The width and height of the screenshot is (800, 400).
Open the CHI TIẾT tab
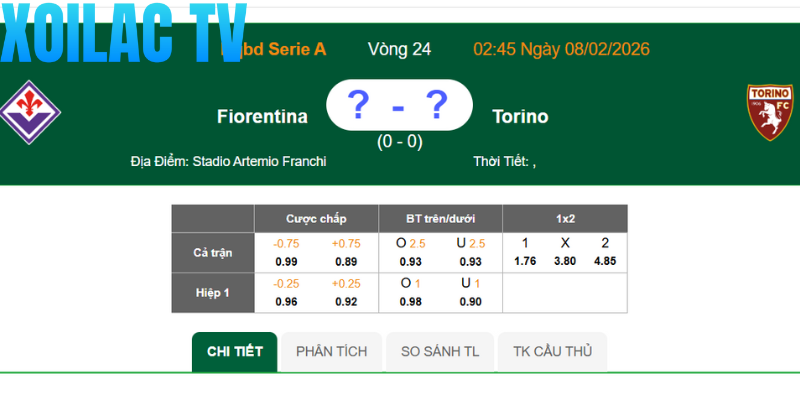pos(235,351)
